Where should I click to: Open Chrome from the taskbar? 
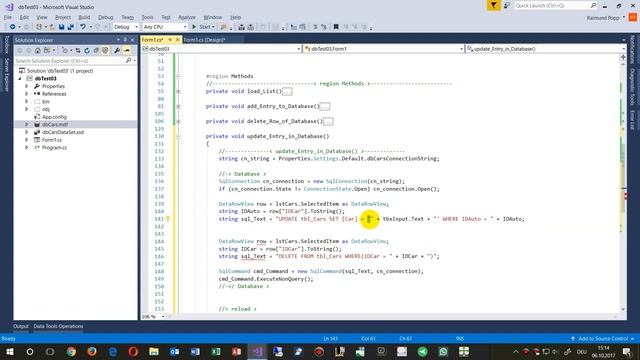(71, 351)
